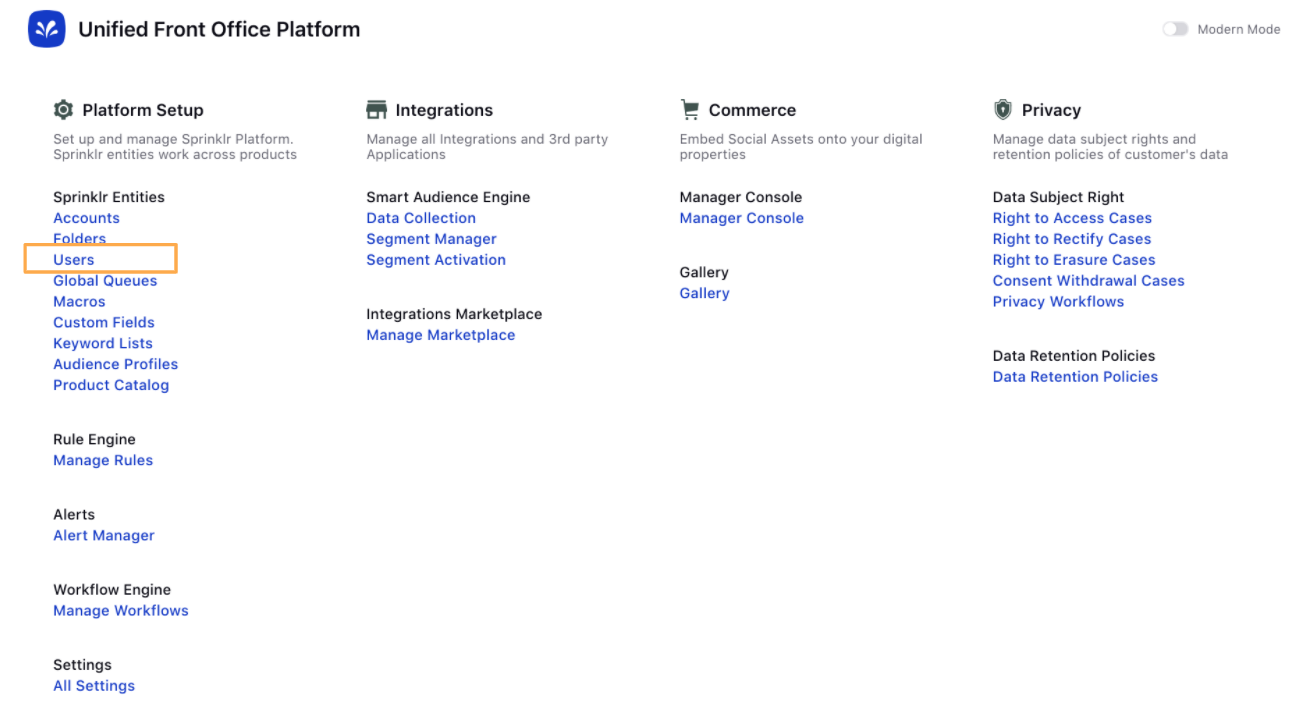Open the Manager Console link

click(x=742, y=218)
